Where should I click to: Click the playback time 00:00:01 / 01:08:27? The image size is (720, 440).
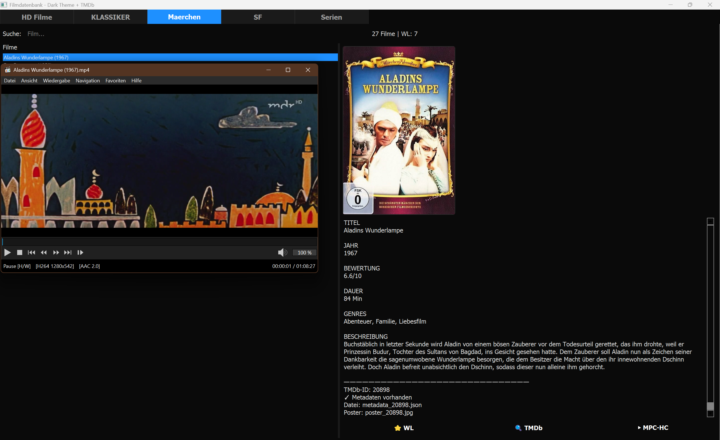293,266
